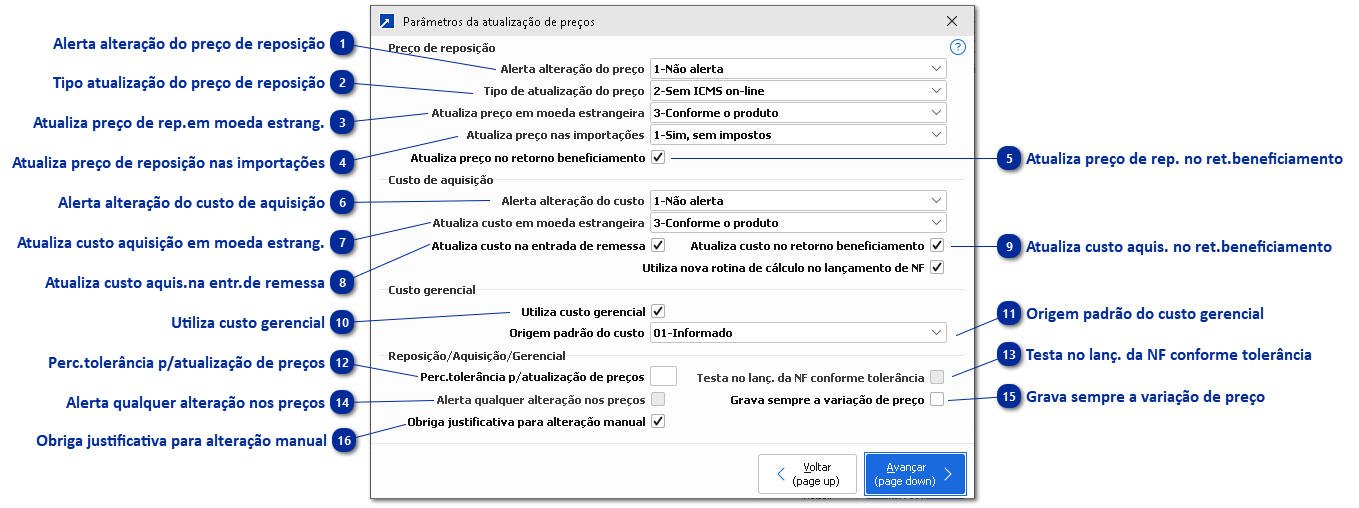The height and width of the screenshot is (508, 1359).
Task: Click 'Testa no lanç. da NF conforme tolerância' checkbox
Action: pyautogui.click(x=937, y=378)
